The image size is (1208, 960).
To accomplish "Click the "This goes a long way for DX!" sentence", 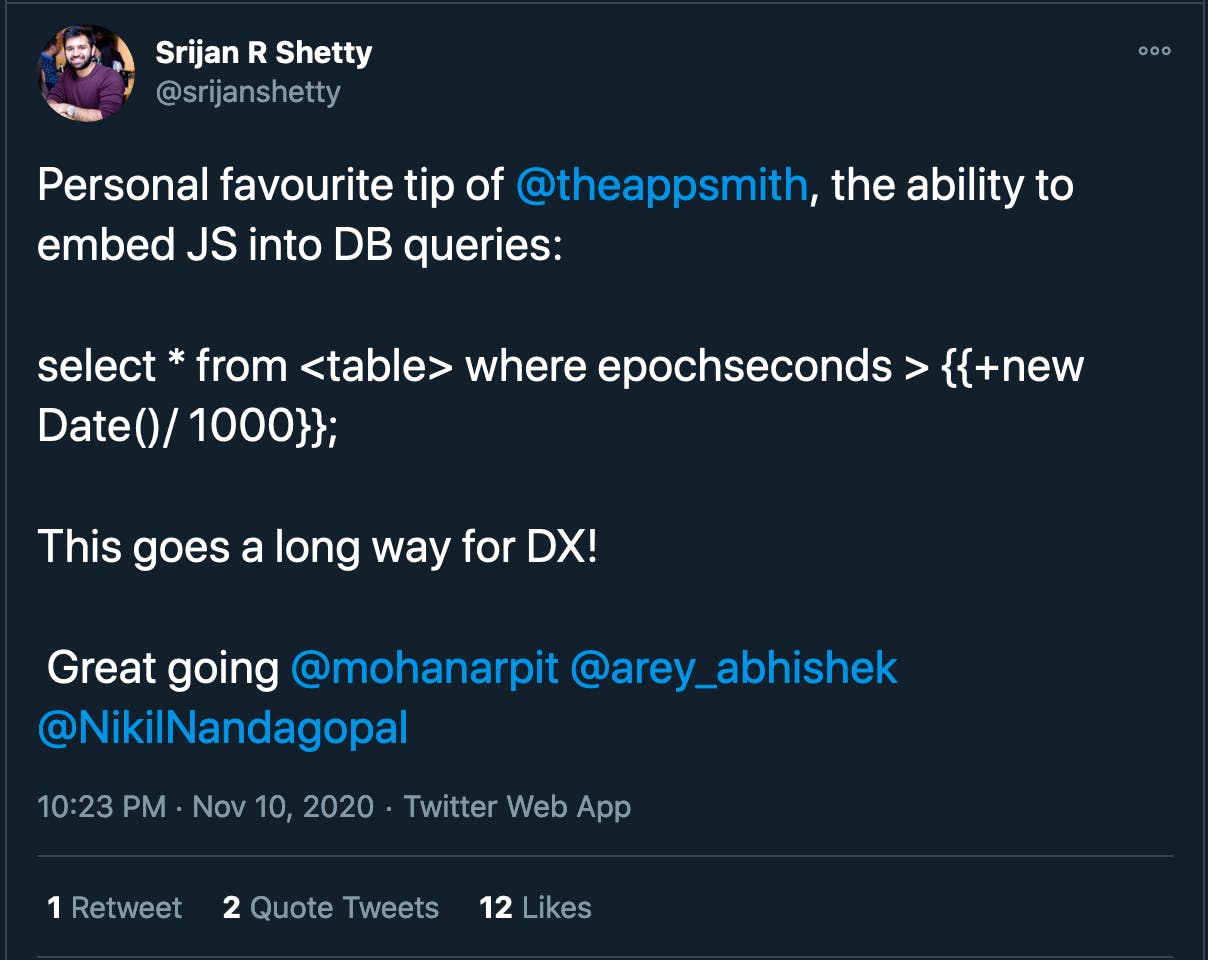I will click(x=317, y=547).
